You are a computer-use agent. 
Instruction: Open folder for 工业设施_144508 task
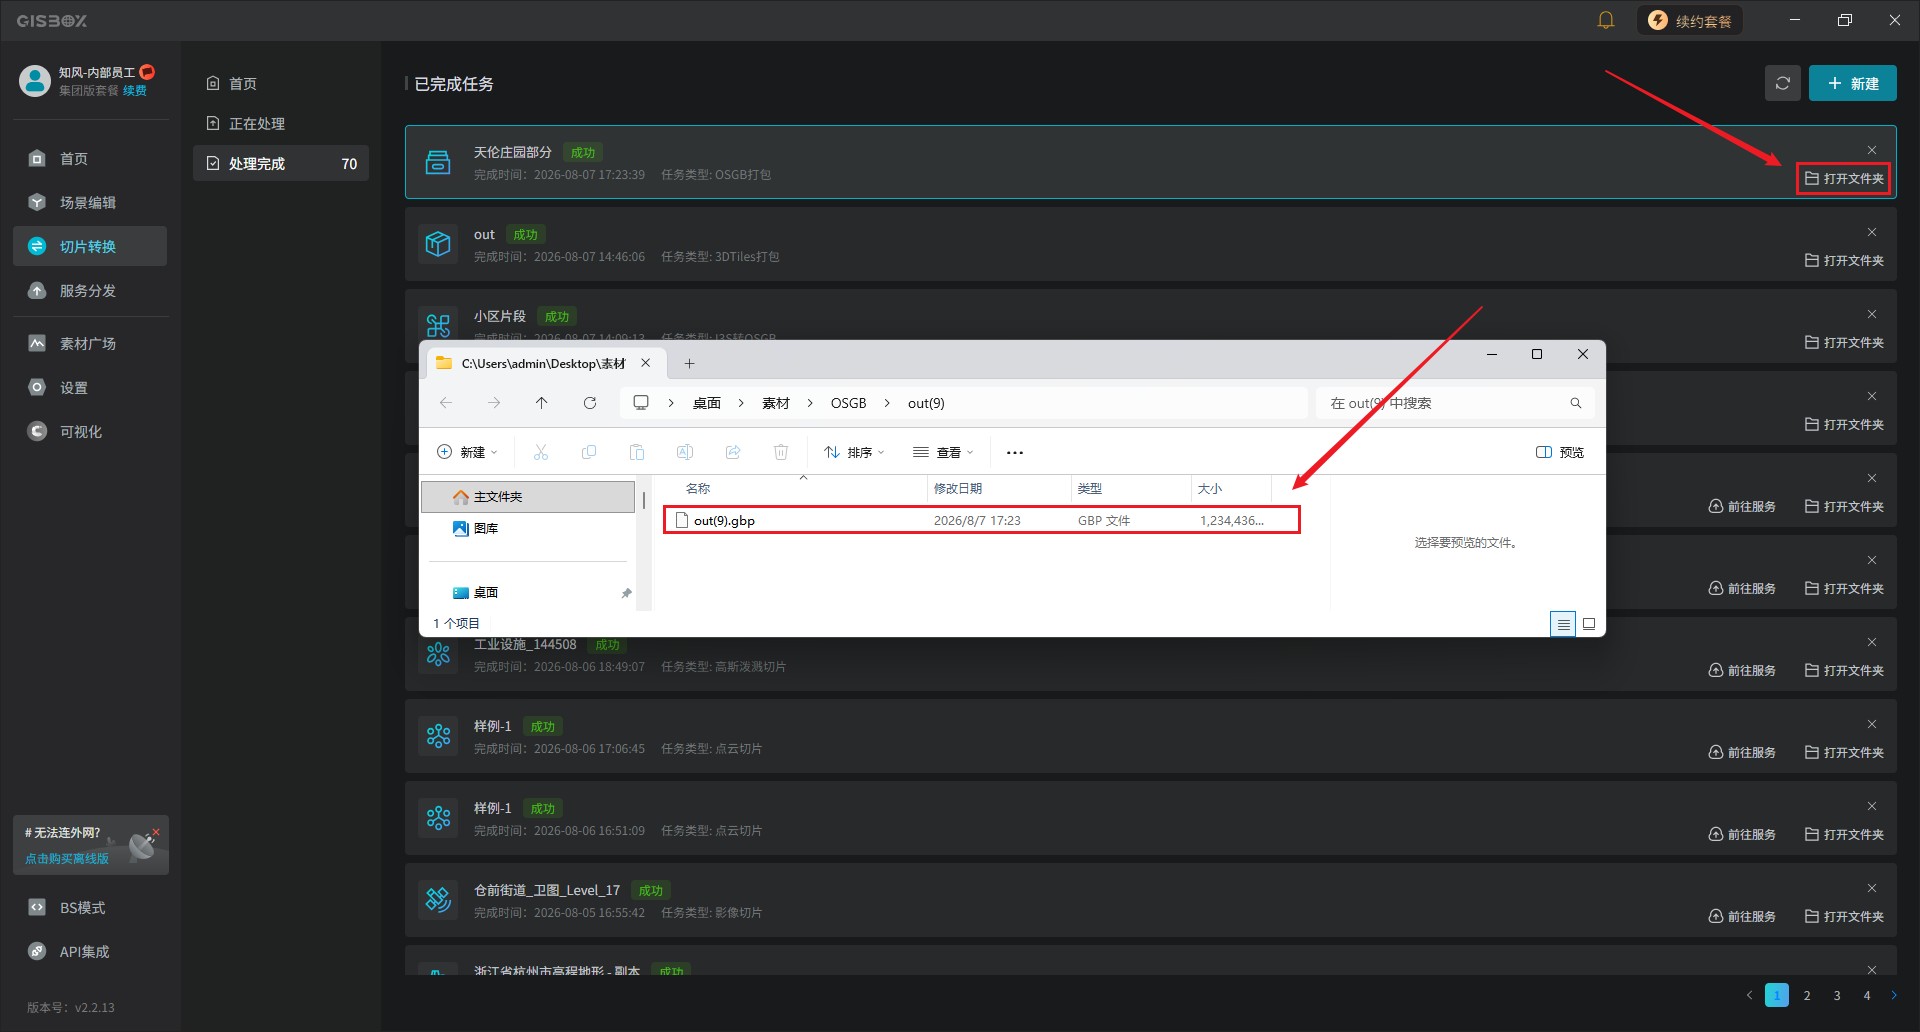pos(1844,671)
